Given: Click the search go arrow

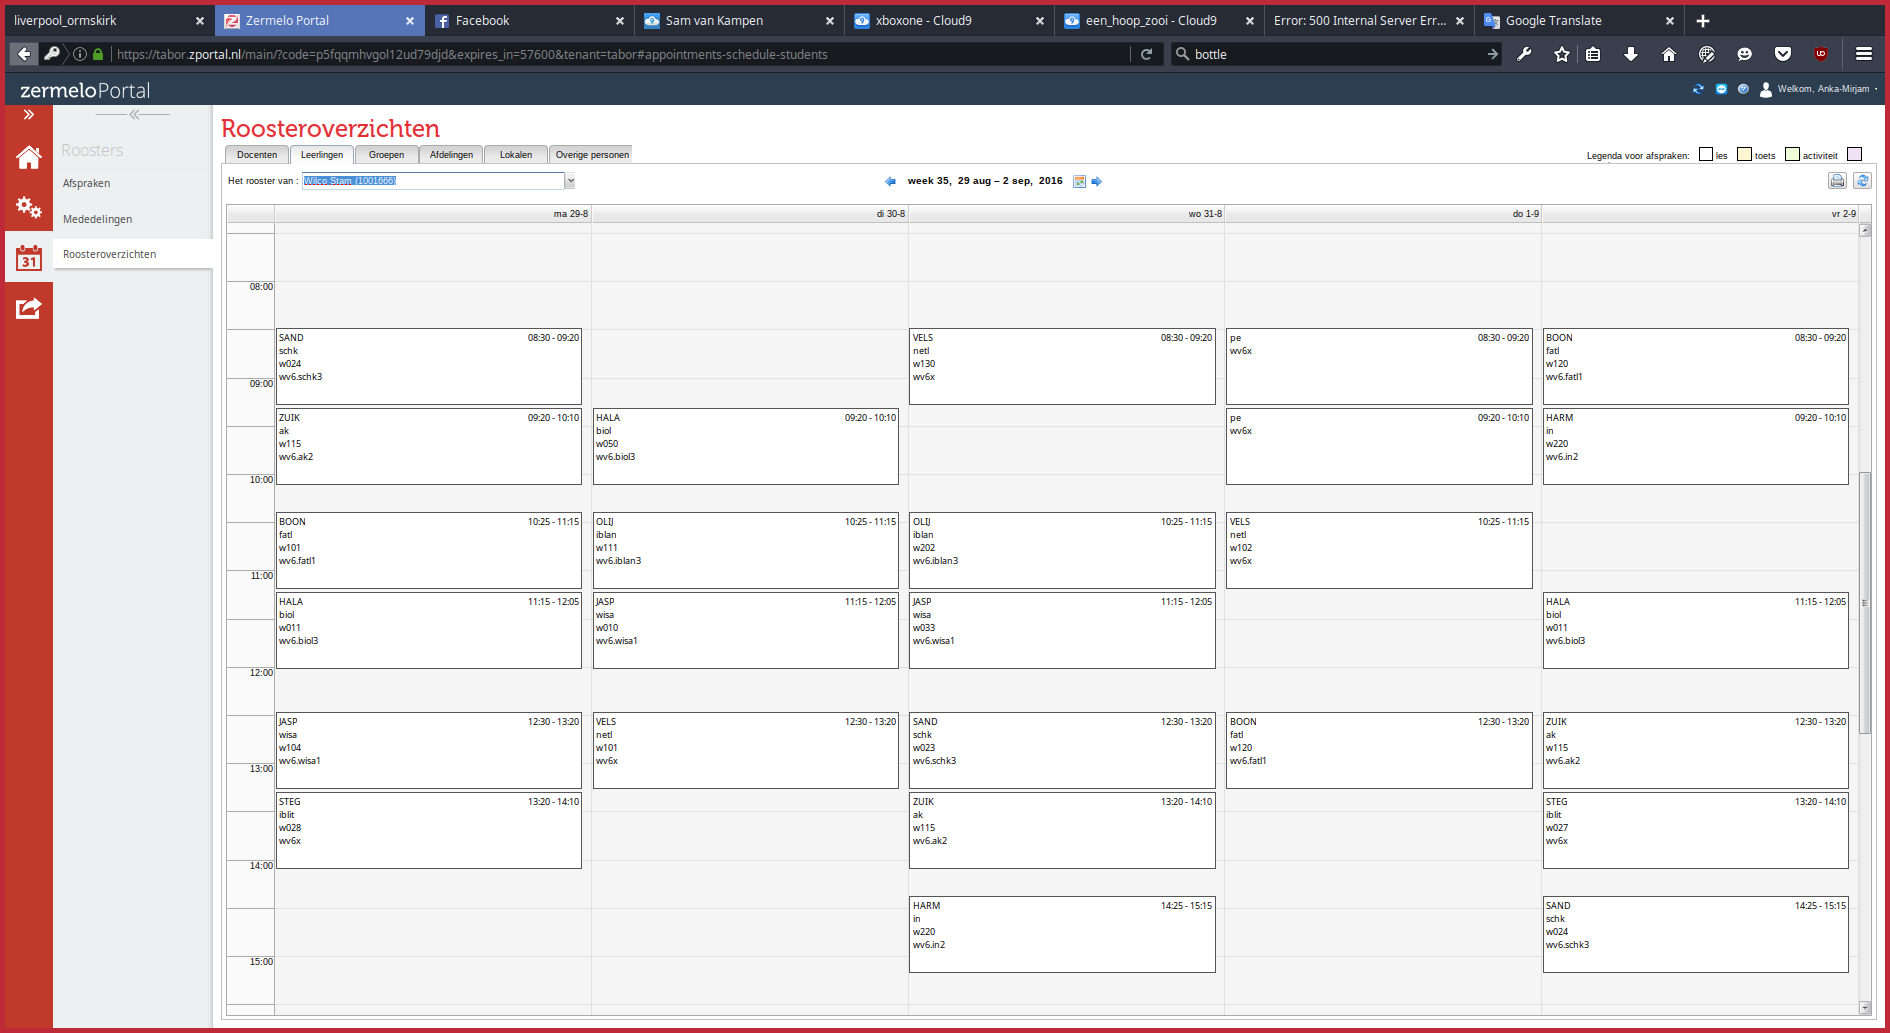Looking at the screenshot, I should [x=1492, y=54].
